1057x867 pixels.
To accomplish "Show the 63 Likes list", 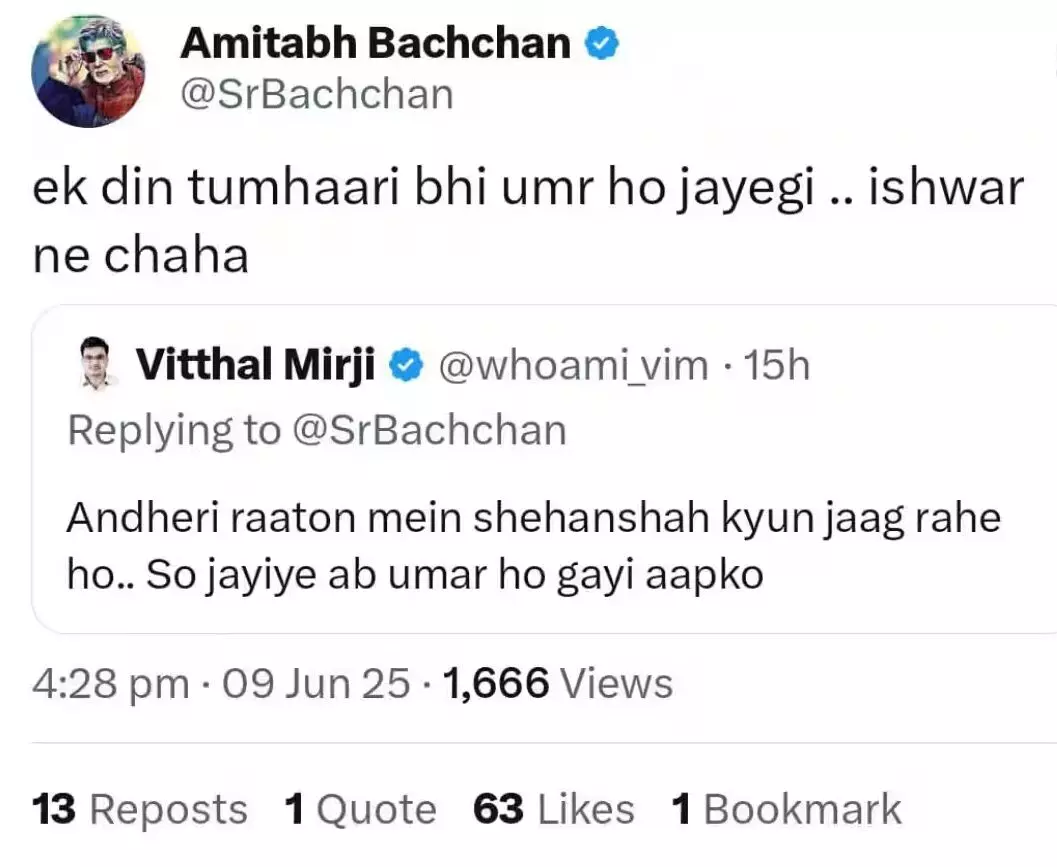I will pyautogui.click(x=554, y=809).
